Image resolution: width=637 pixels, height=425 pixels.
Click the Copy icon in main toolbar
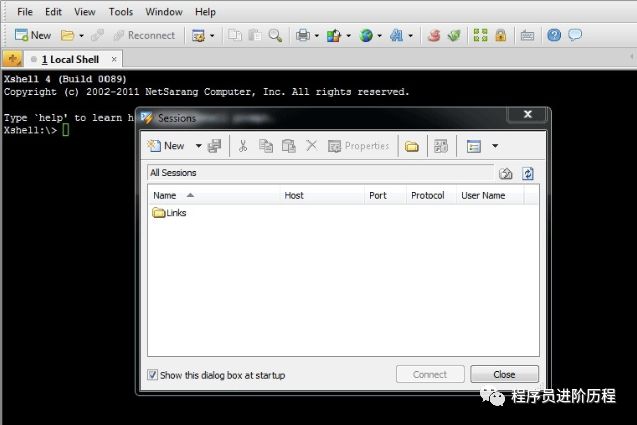(x=235, y=35)
